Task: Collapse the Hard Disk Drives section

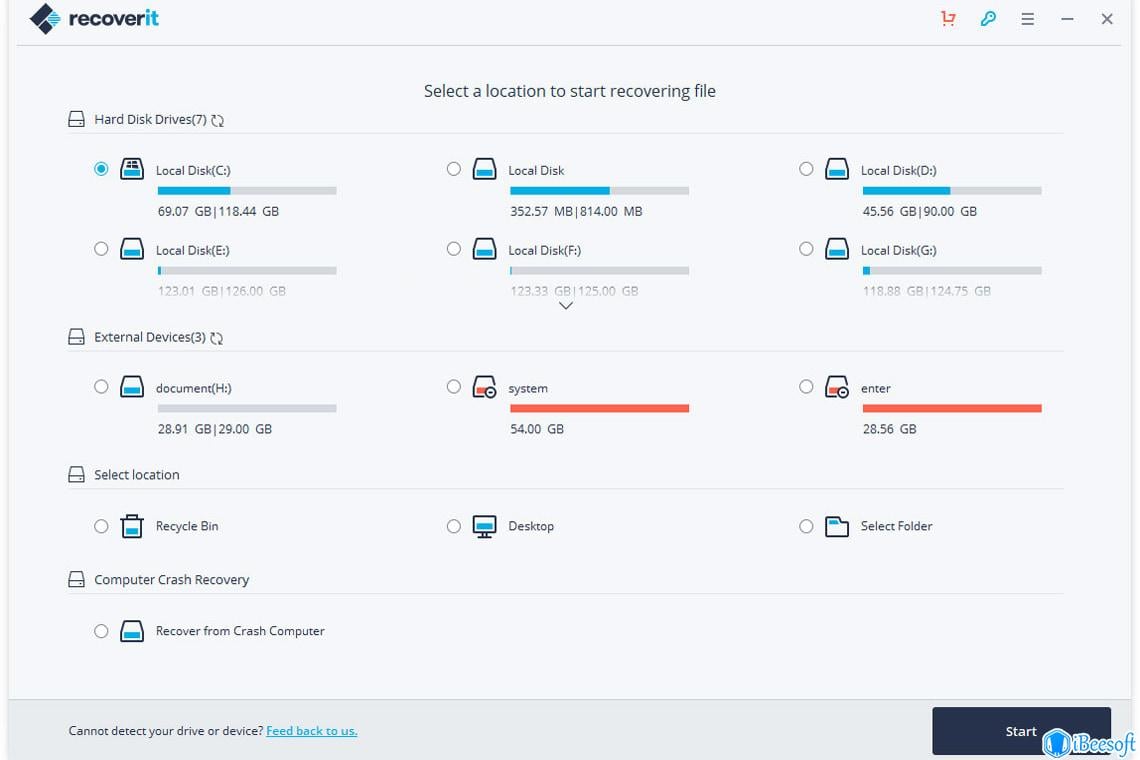Action: [77, 120]
